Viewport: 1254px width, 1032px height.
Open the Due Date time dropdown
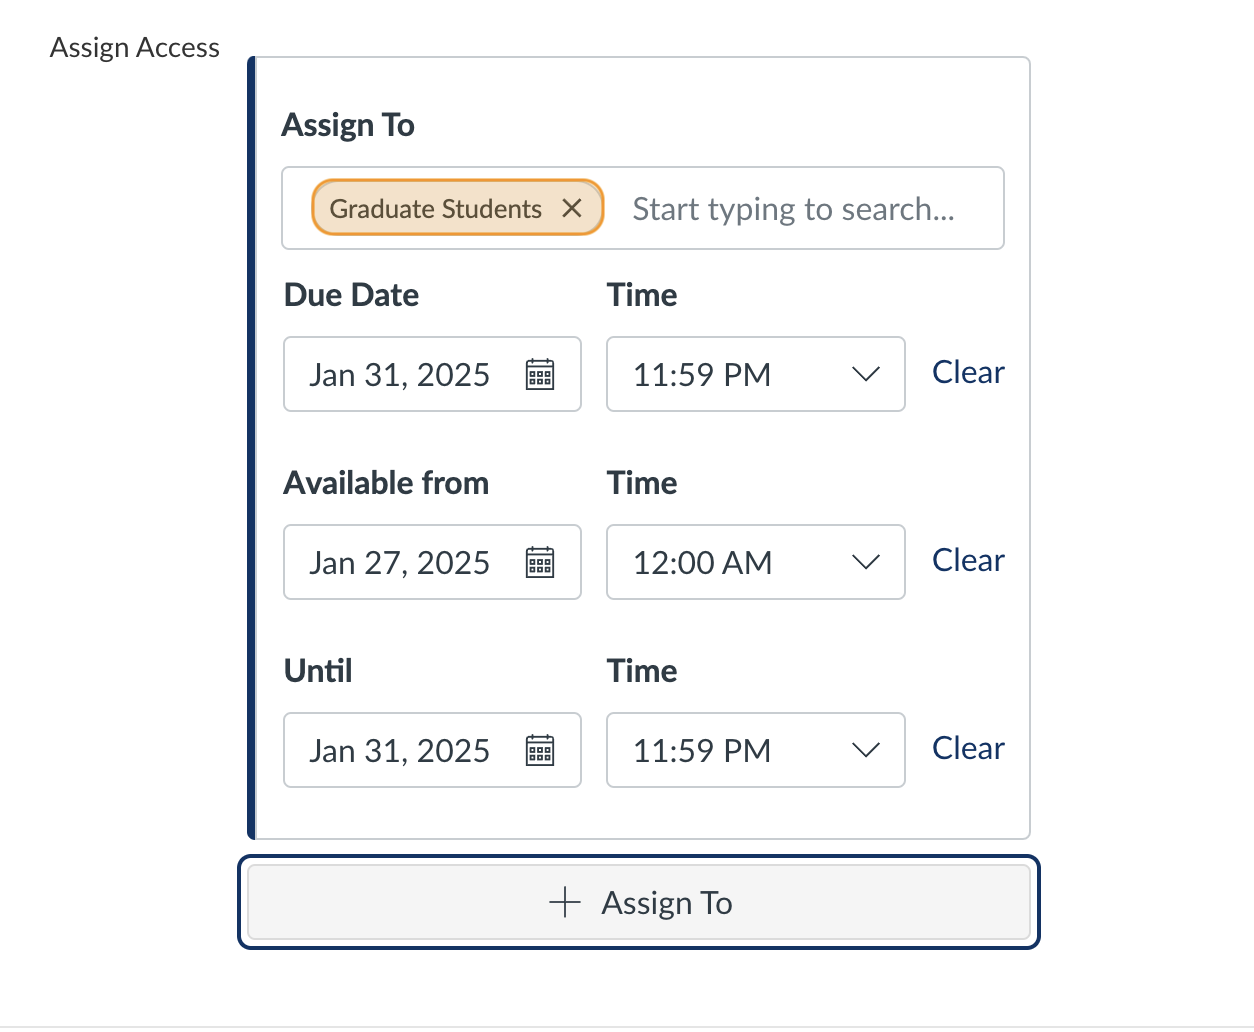coord(866,374)
